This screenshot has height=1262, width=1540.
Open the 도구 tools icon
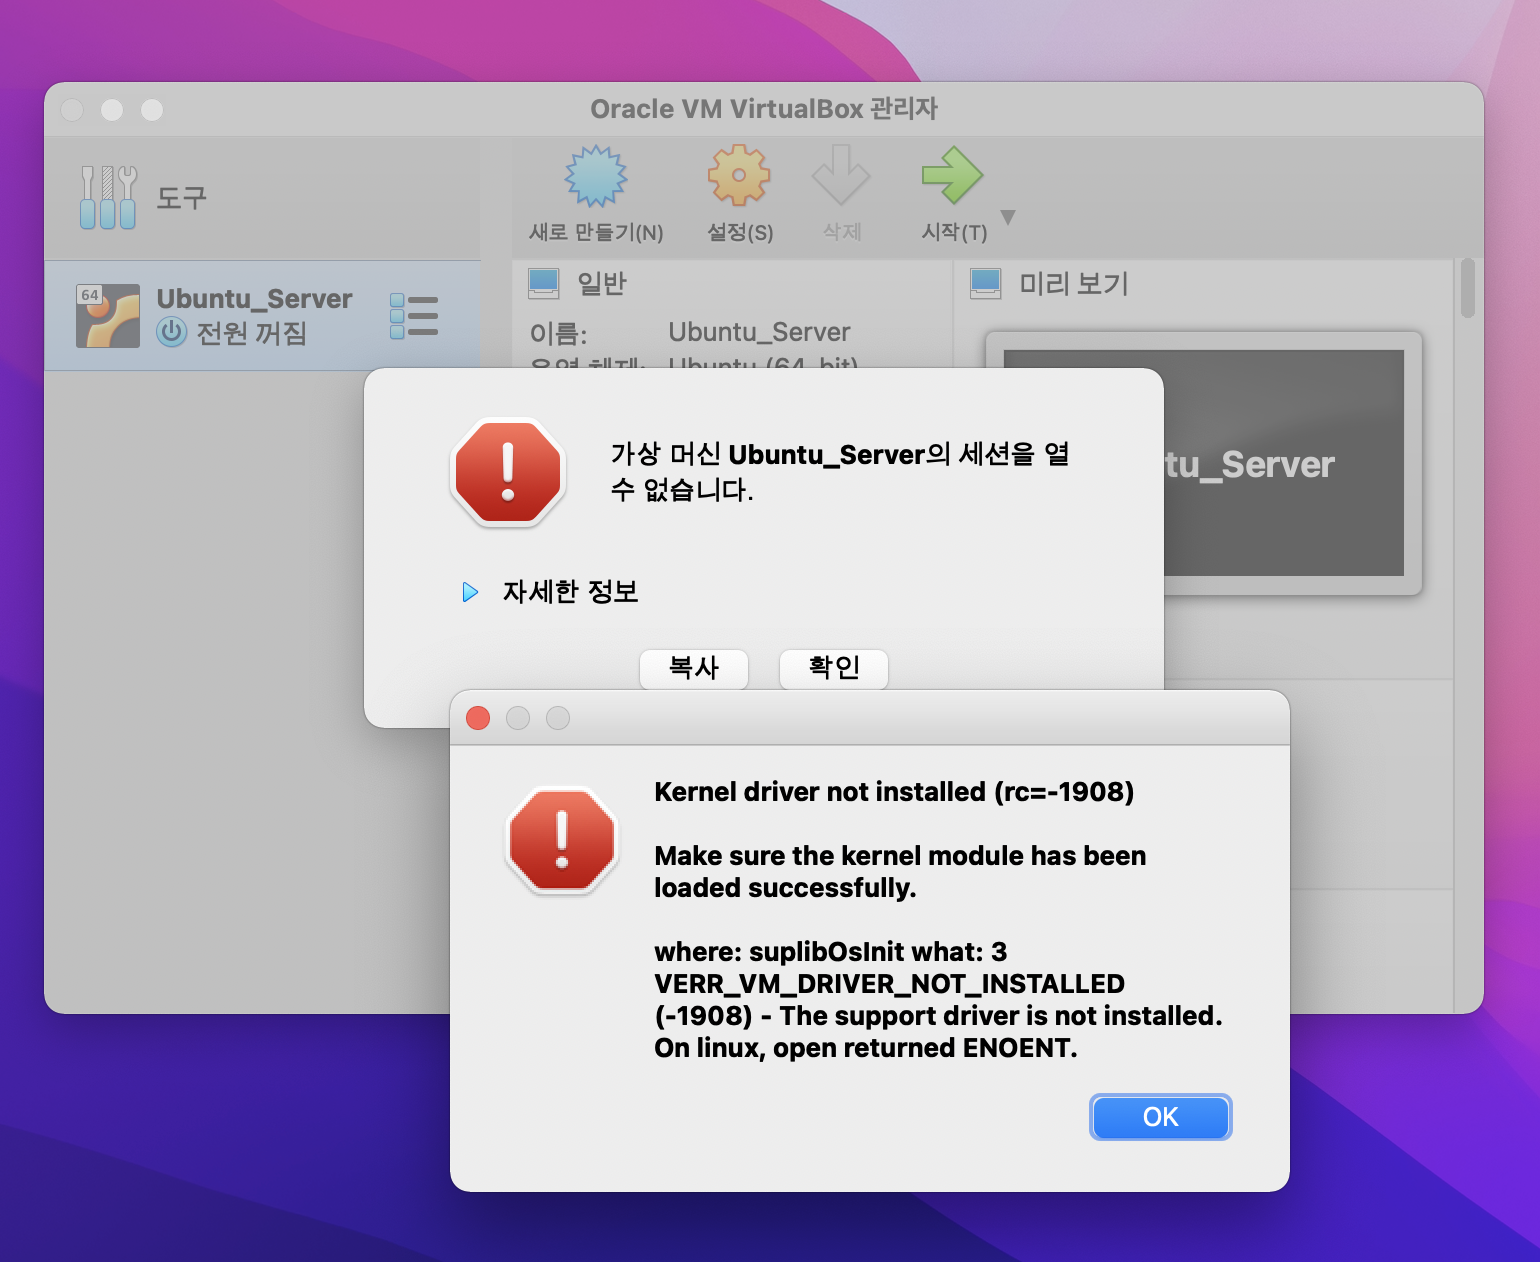(x=108, y=197)
